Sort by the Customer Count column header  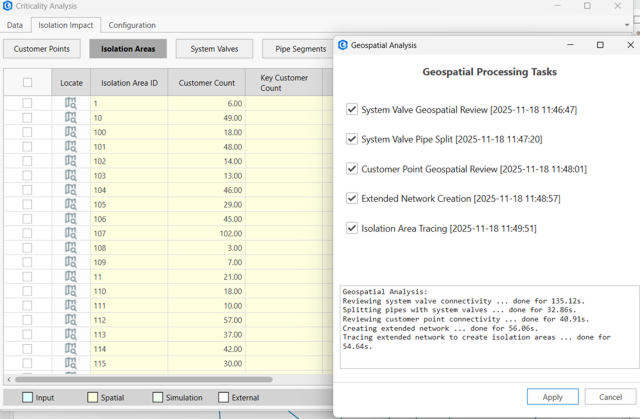(206, 82)
